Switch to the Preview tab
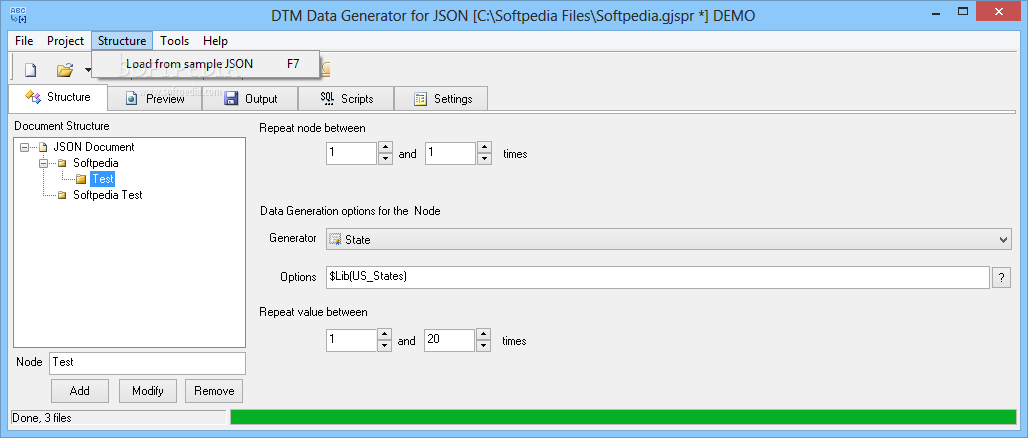This screenshot has width=1028, height=438. pos(155,99)
